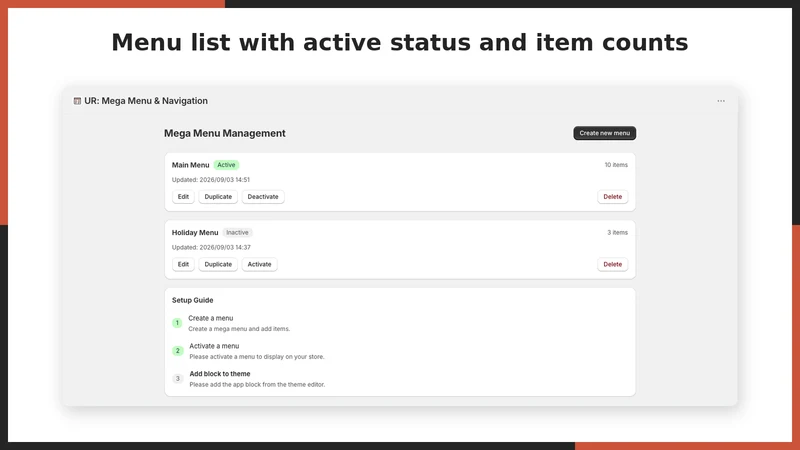Click step 2 green circle in Setup Guide
Image resolution: width=800 pixels, height=450 pixels.
178,351
